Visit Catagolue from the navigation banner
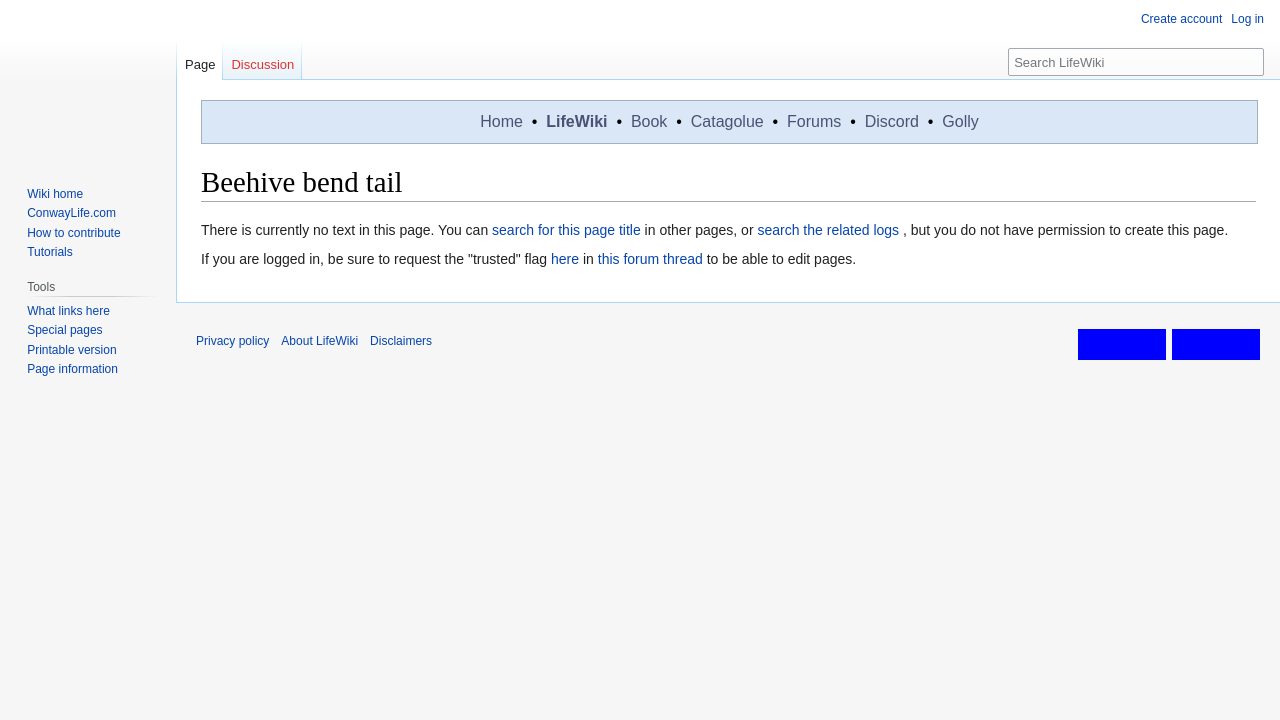 click(x=726, y=122)
